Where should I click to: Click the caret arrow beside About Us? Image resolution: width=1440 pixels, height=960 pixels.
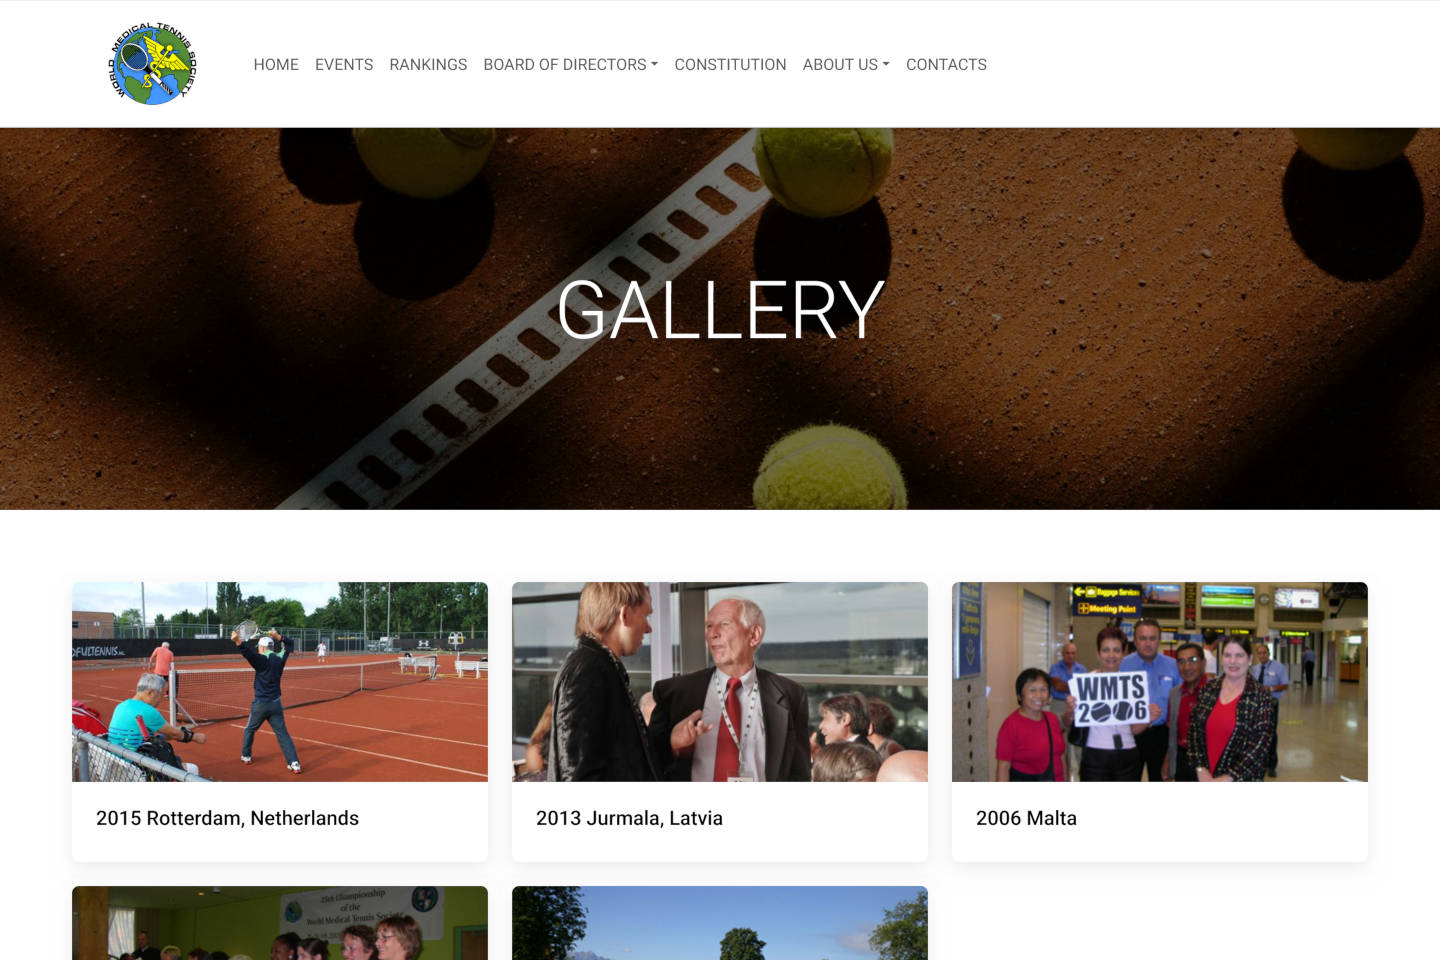point(886,65)
